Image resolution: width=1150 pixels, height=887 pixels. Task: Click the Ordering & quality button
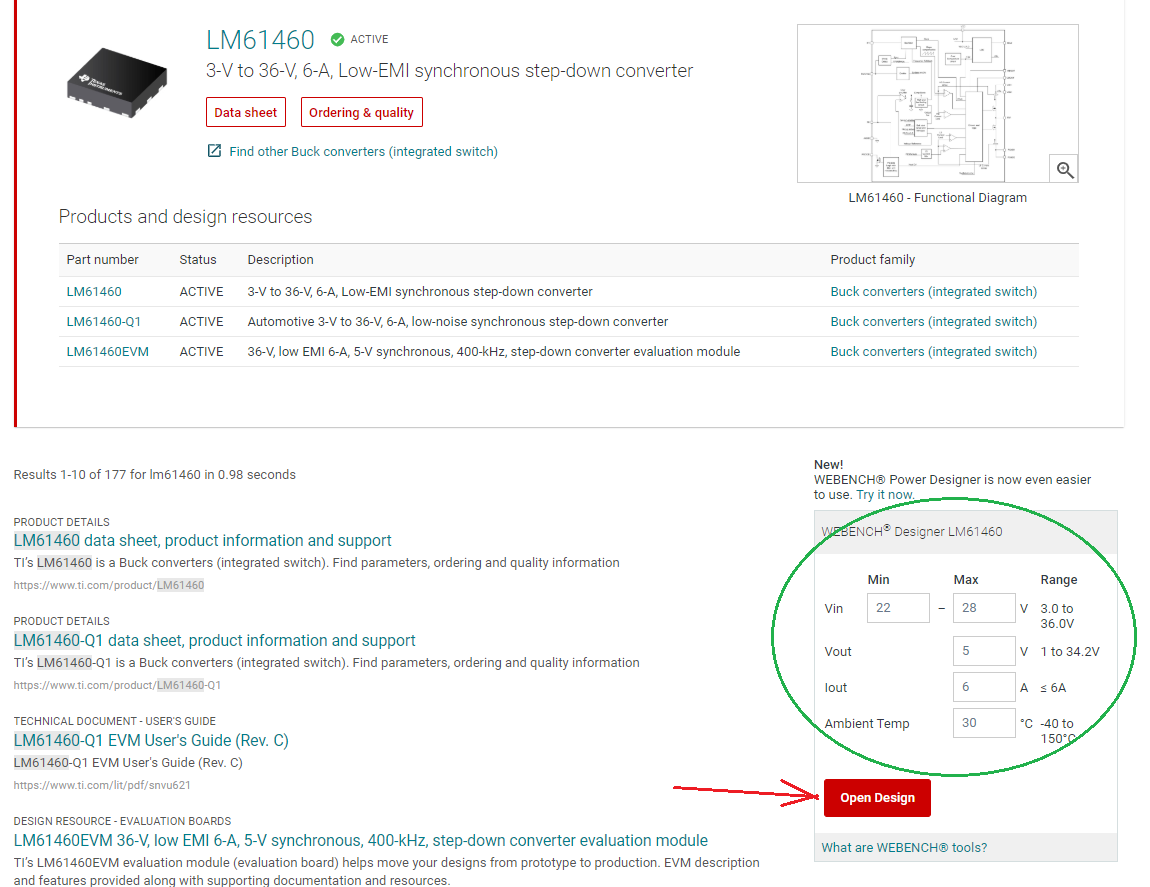362,112
